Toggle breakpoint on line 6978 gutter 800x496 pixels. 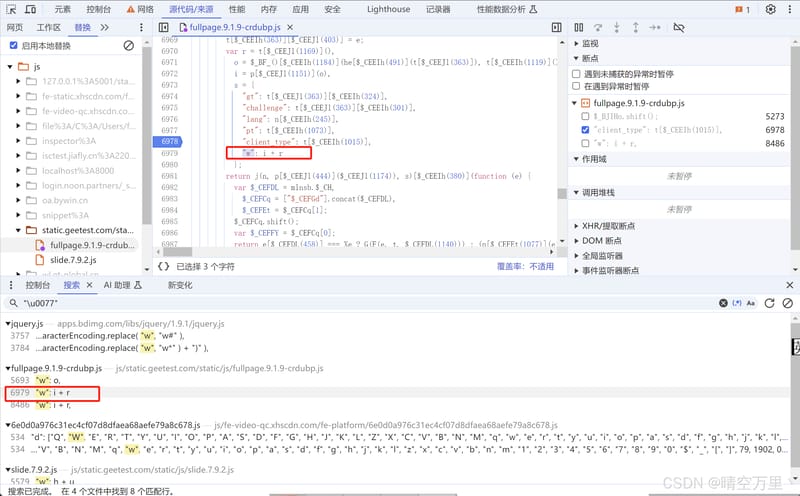coord(168,141)
